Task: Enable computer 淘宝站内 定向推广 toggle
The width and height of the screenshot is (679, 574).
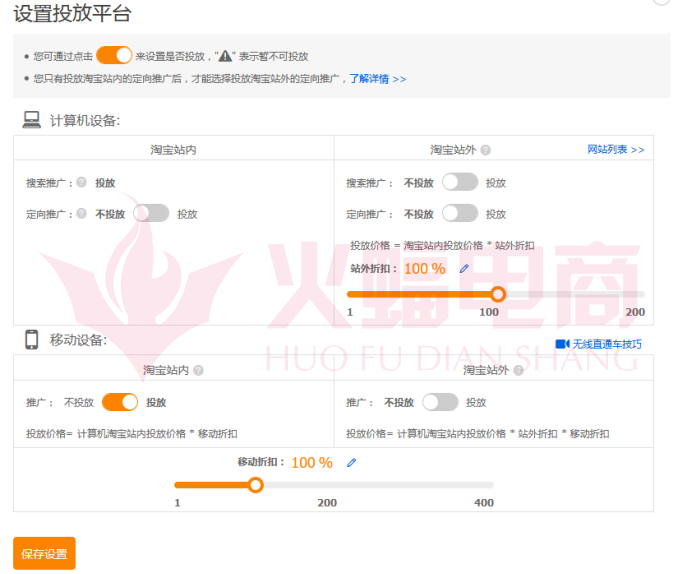Action: [x=151, y=213]
